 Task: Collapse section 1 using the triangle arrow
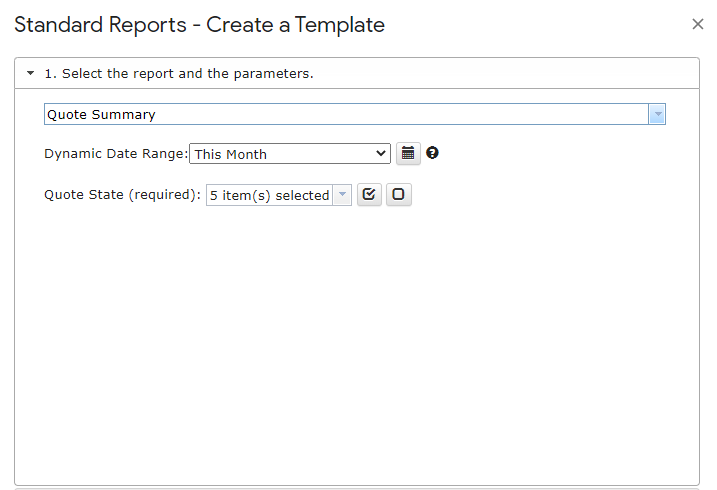(x=30, y=74)
